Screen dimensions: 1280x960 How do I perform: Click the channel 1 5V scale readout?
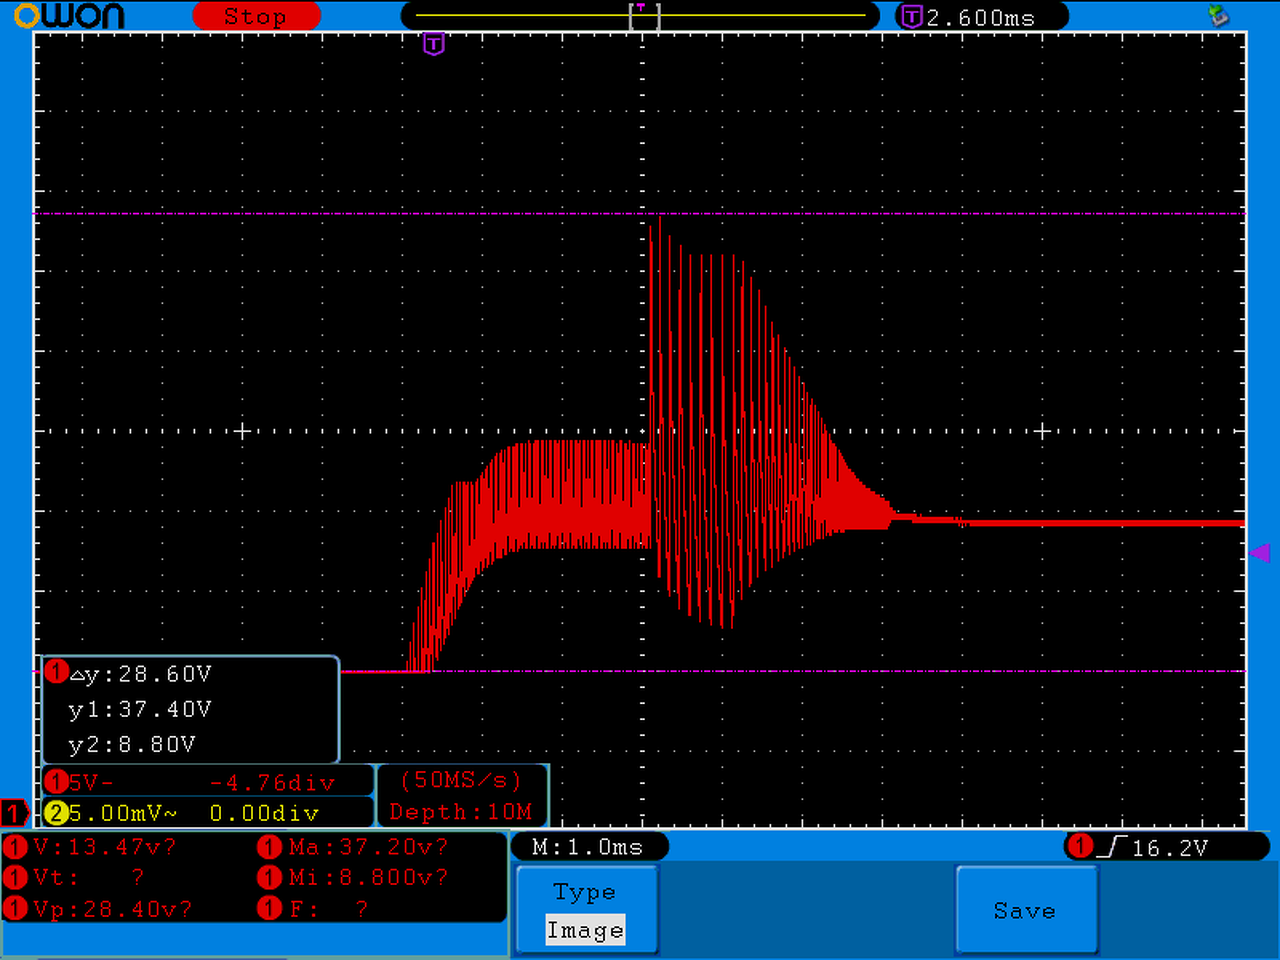pos(90,782)
